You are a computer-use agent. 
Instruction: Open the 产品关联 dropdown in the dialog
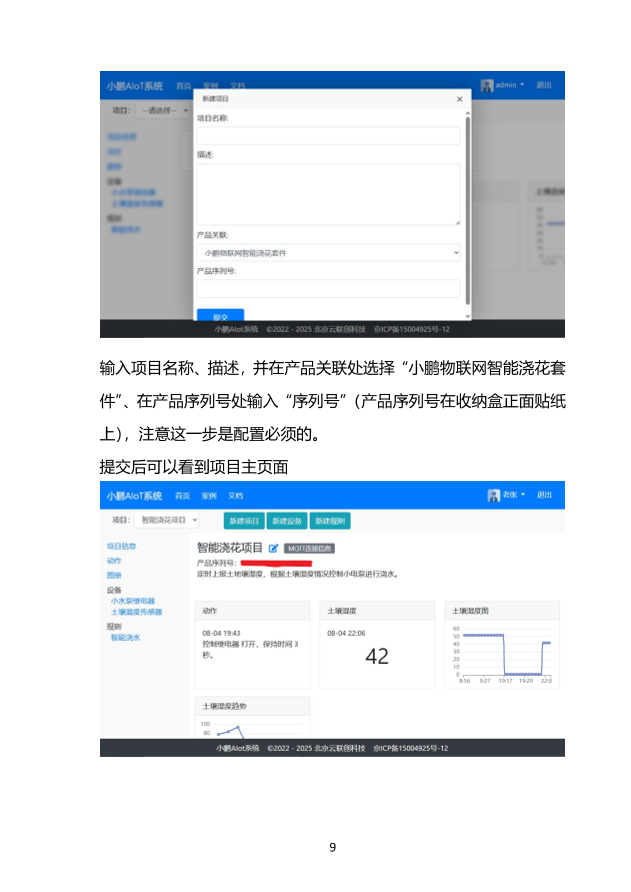(x=328, y=253)
